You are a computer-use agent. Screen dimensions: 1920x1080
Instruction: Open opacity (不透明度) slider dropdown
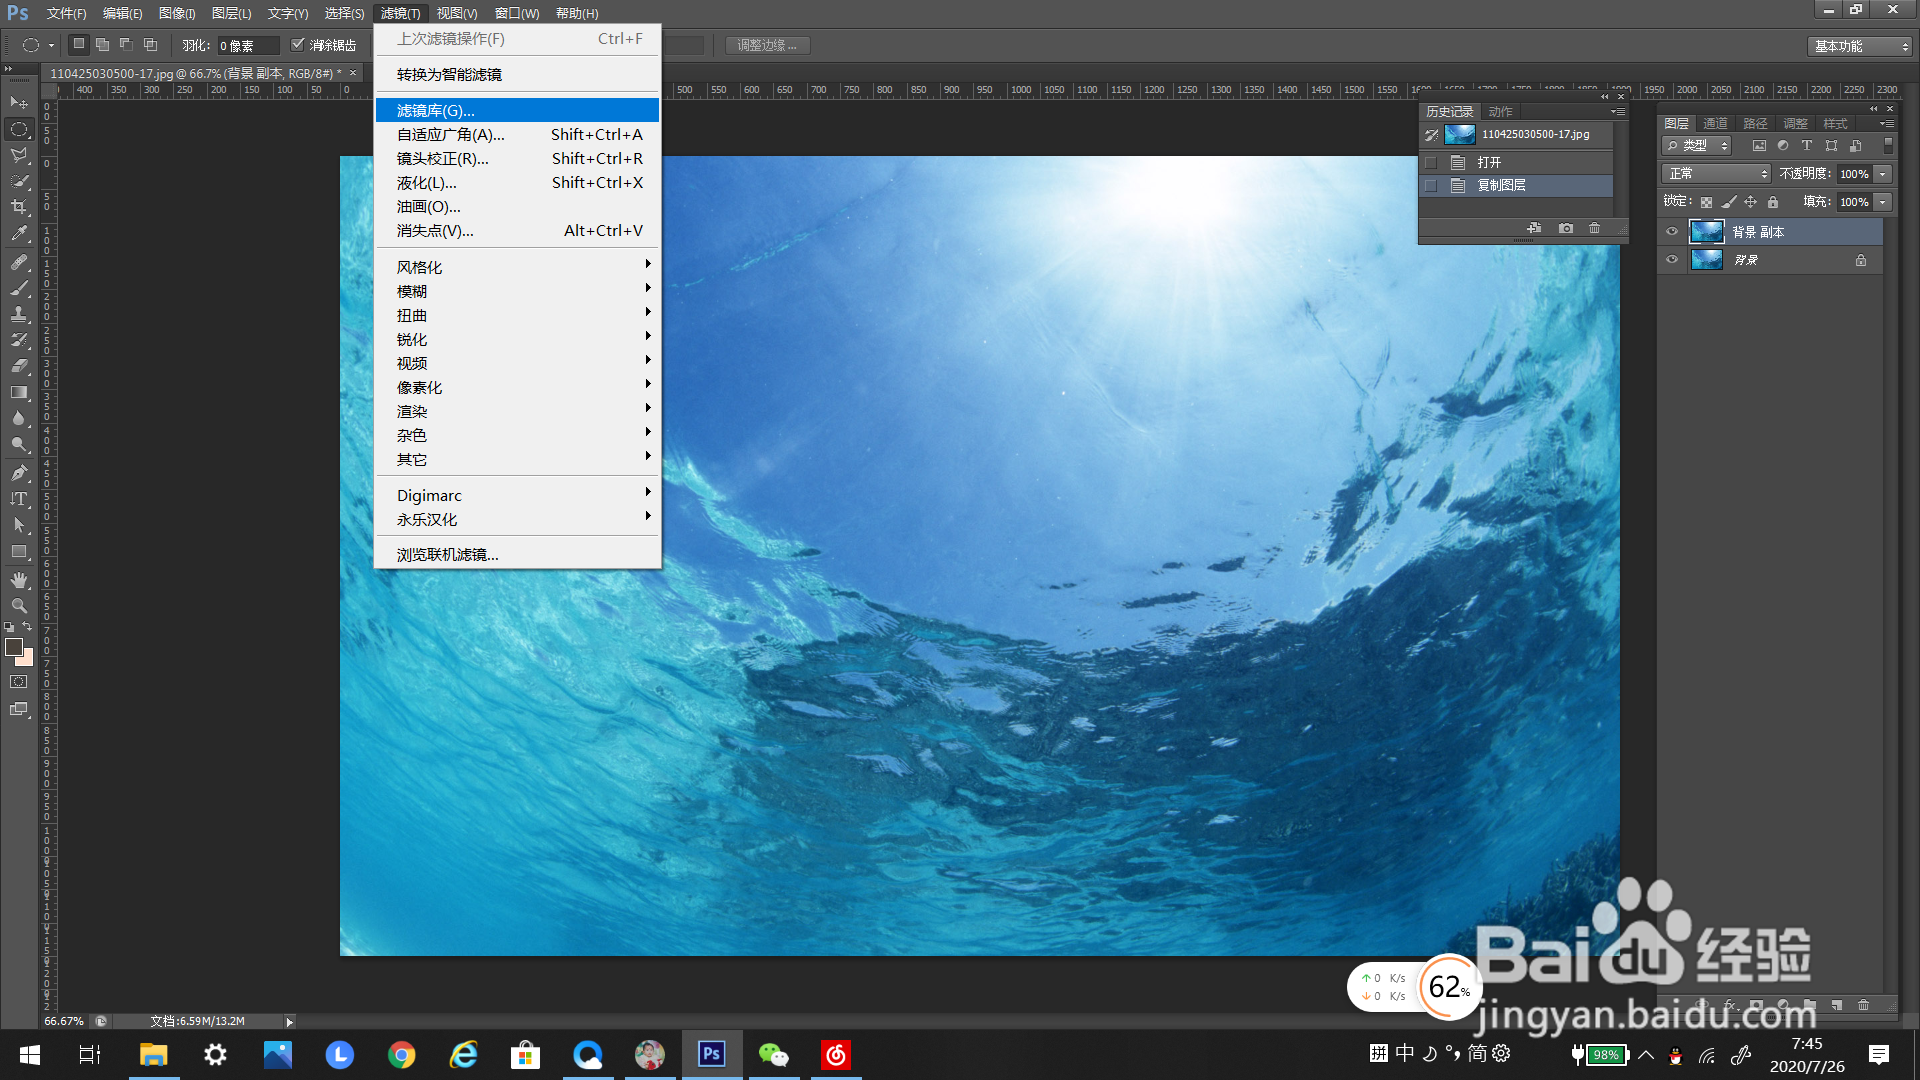coord(1883,174)
